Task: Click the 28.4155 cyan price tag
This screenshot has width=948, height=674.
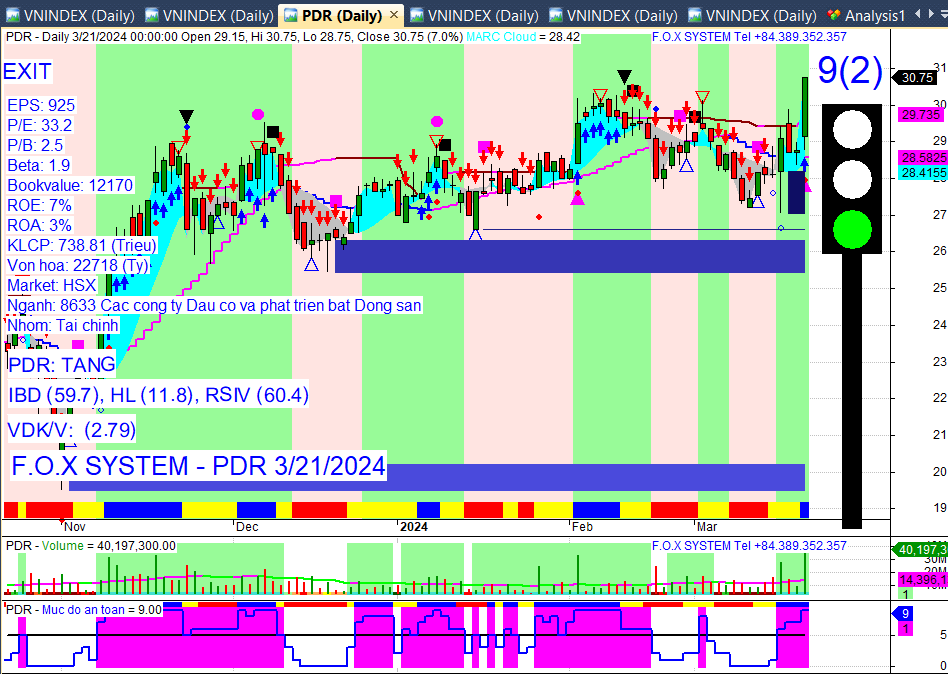Action: pos(923,173)
